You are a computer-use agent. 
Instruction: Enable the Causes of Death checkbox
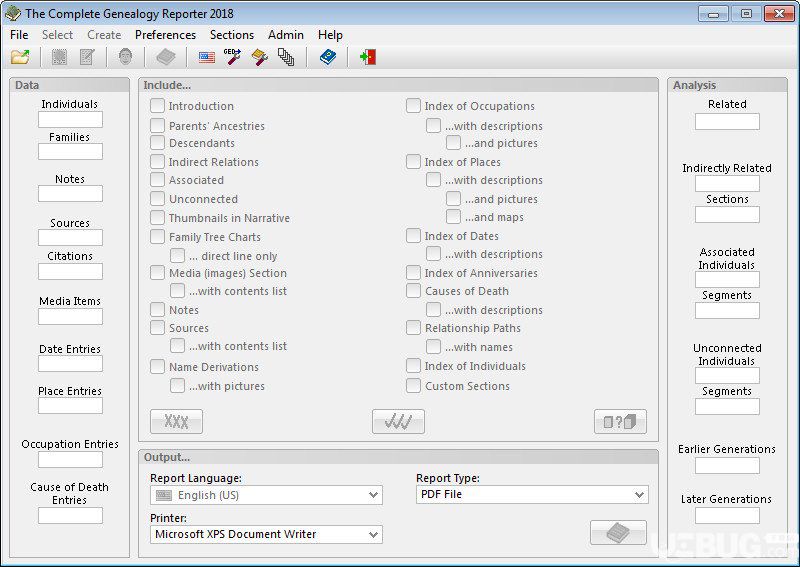(413, 291)
